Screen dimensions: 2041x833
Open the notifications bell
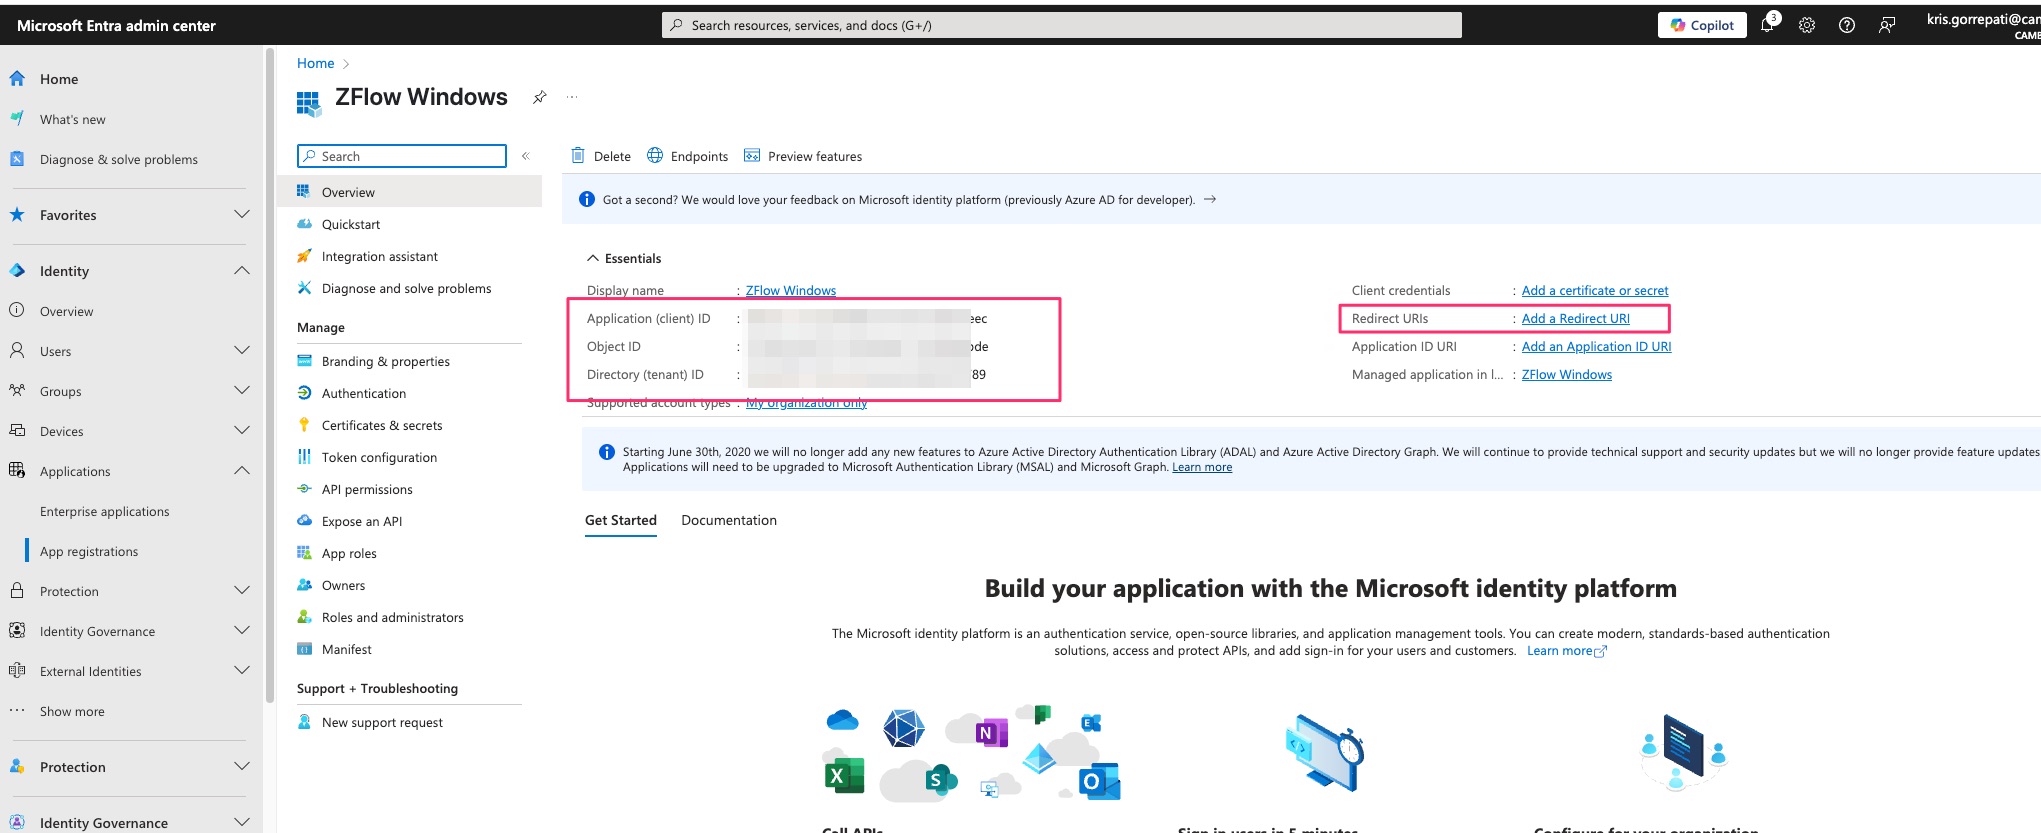1767,25
